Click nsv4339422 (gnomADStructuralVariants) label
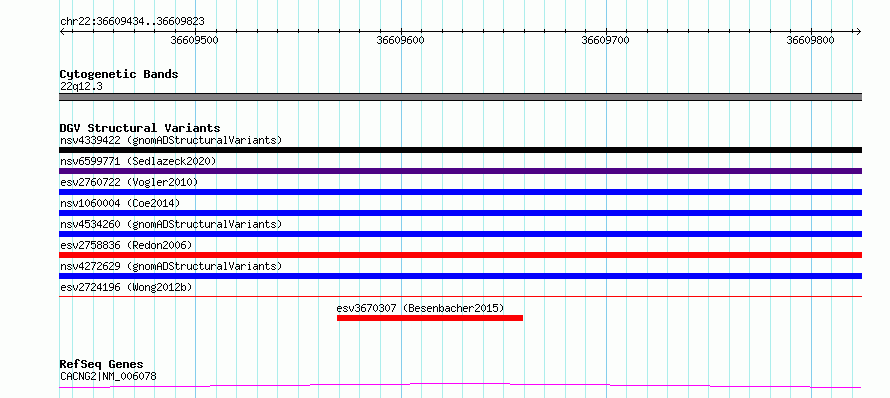 click(x=171, y=140)
